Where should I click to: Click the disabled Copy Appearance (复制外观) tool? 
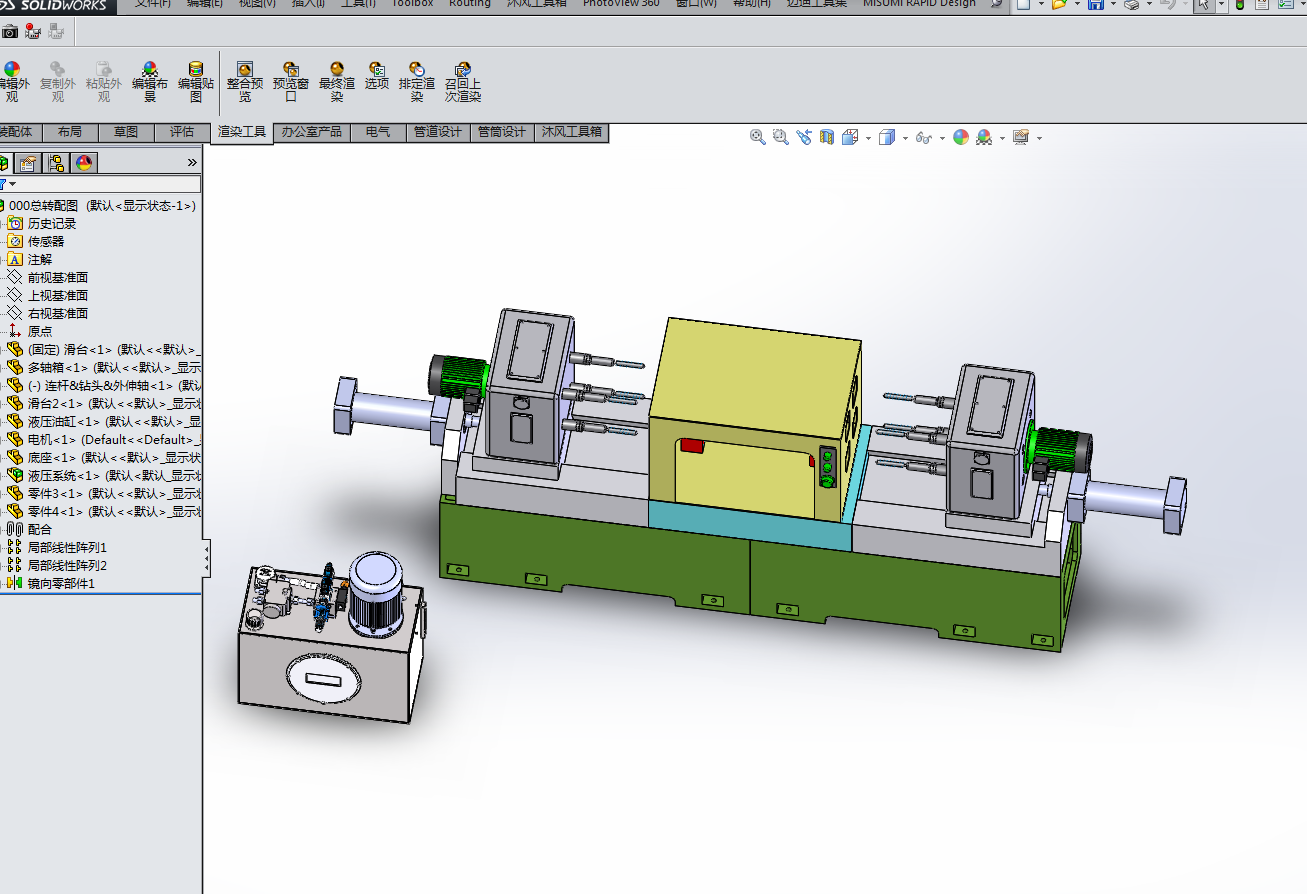coord(58,81)
